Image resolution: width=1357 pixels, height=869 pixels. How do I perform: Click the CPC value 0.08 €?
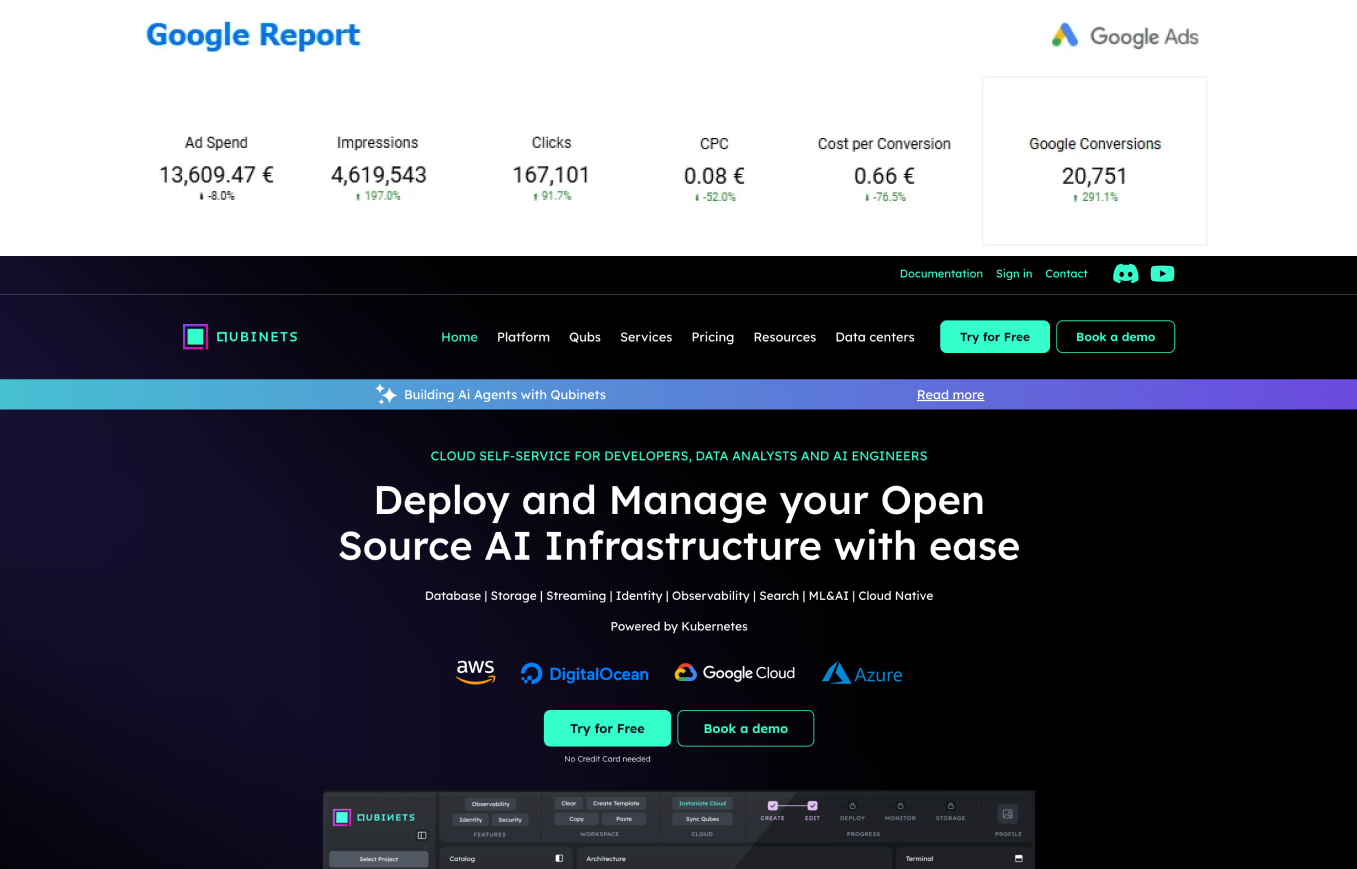(714, 176)
